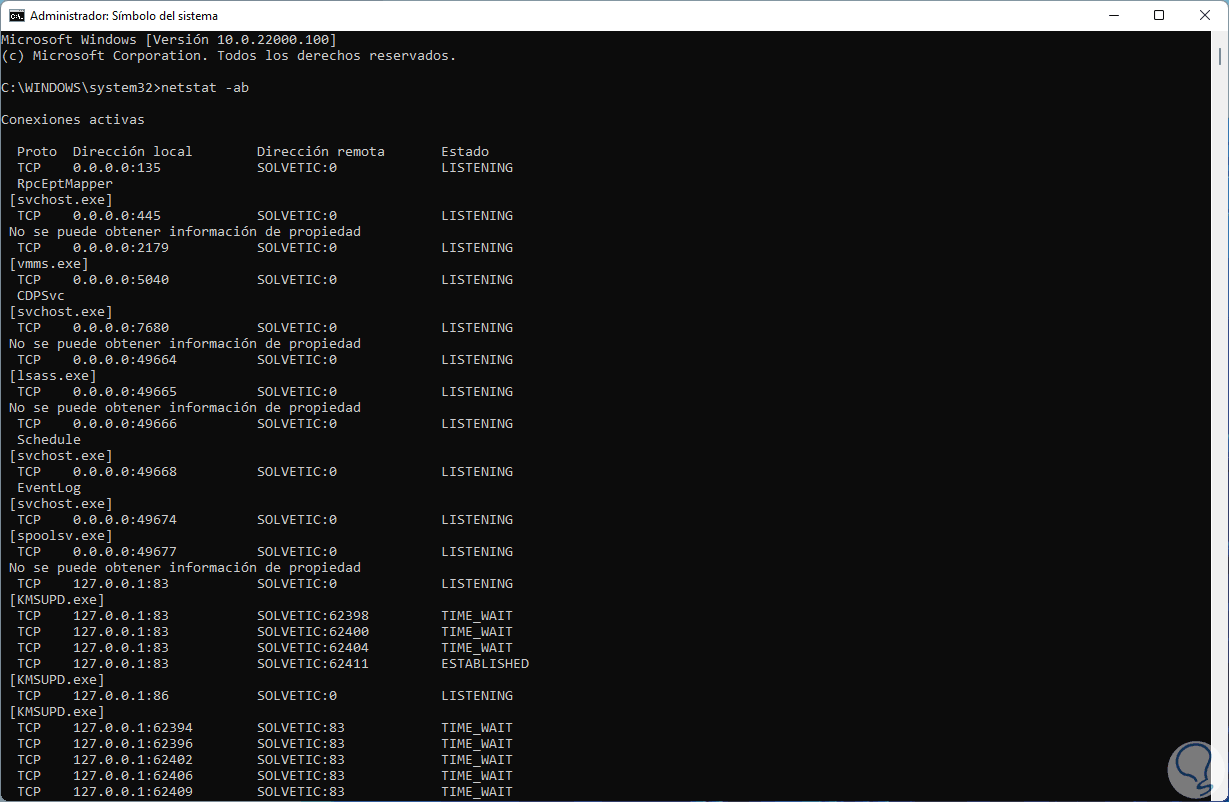Click local address 0.0.0.0:49666
This screenshot has height=802, width=1229.
(x=125, y=424)
